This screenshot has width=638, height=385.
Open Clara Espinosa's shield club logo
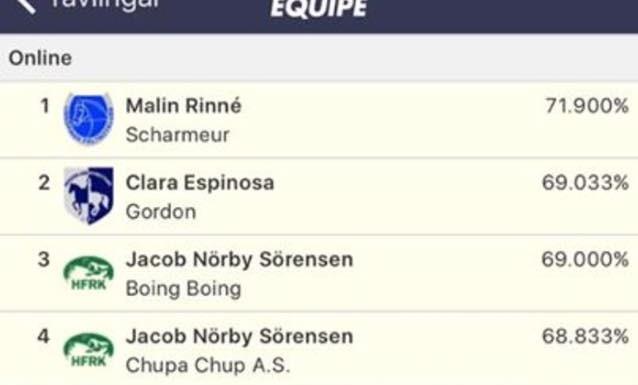[x=89, y=195]
